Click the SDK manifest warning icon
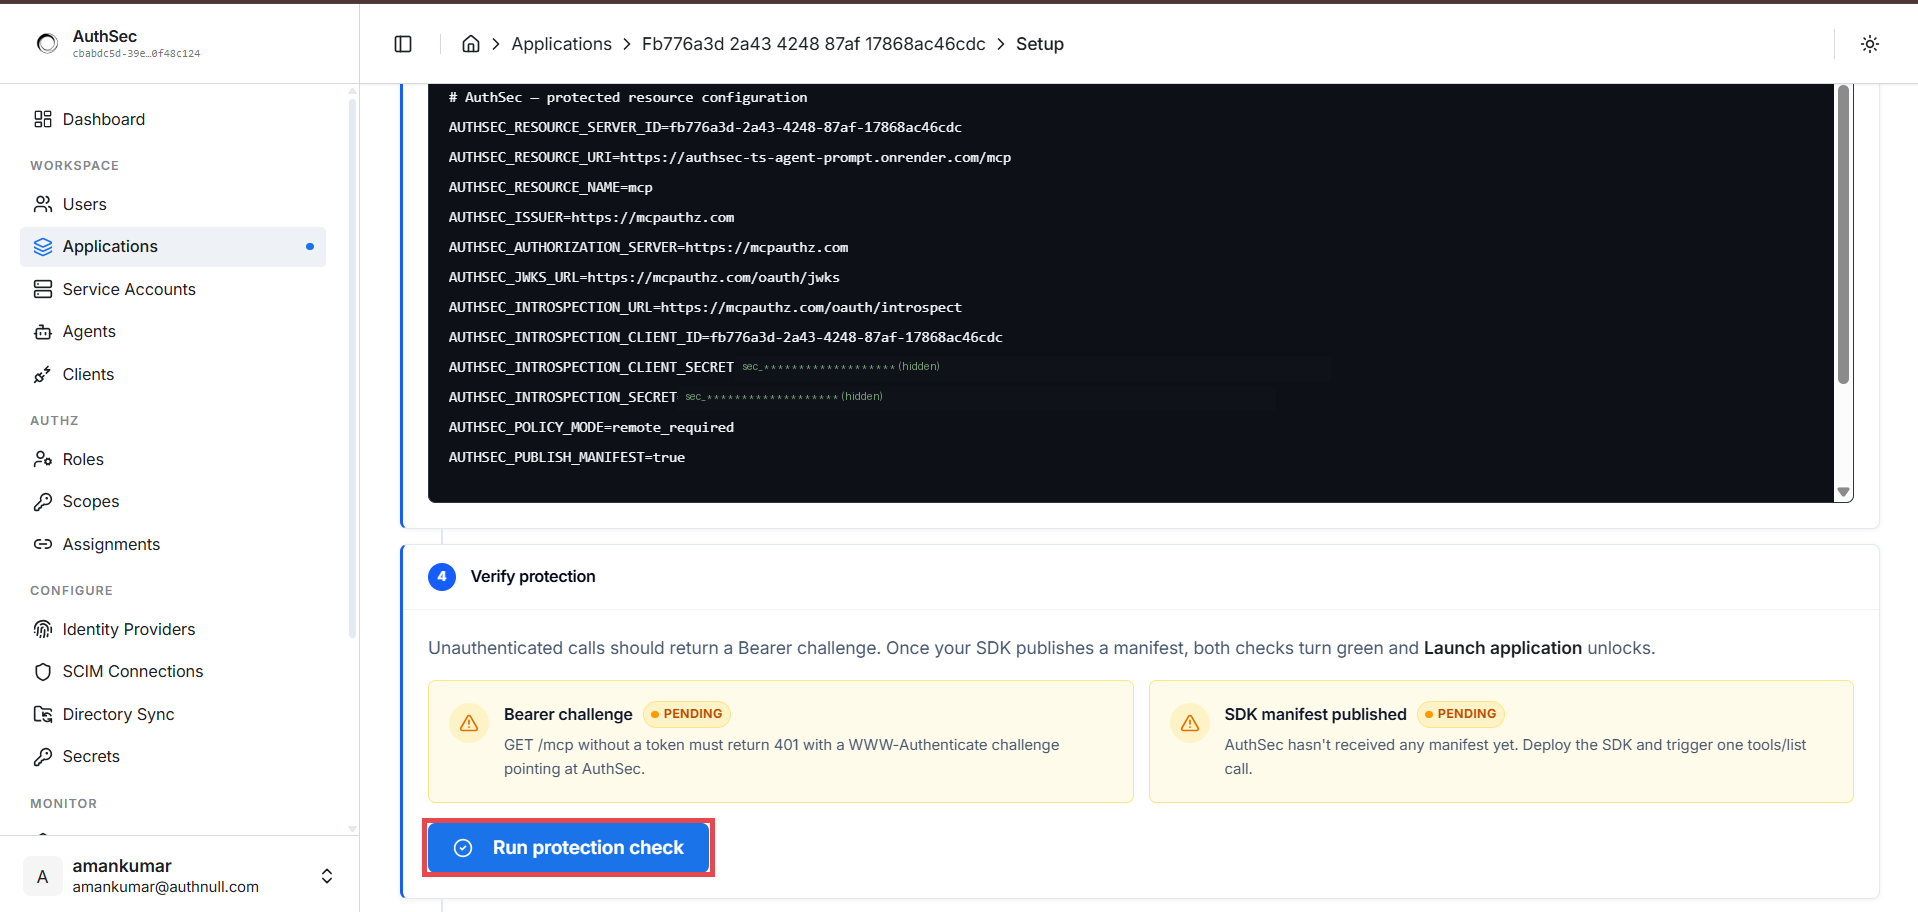 point(1190,723)
